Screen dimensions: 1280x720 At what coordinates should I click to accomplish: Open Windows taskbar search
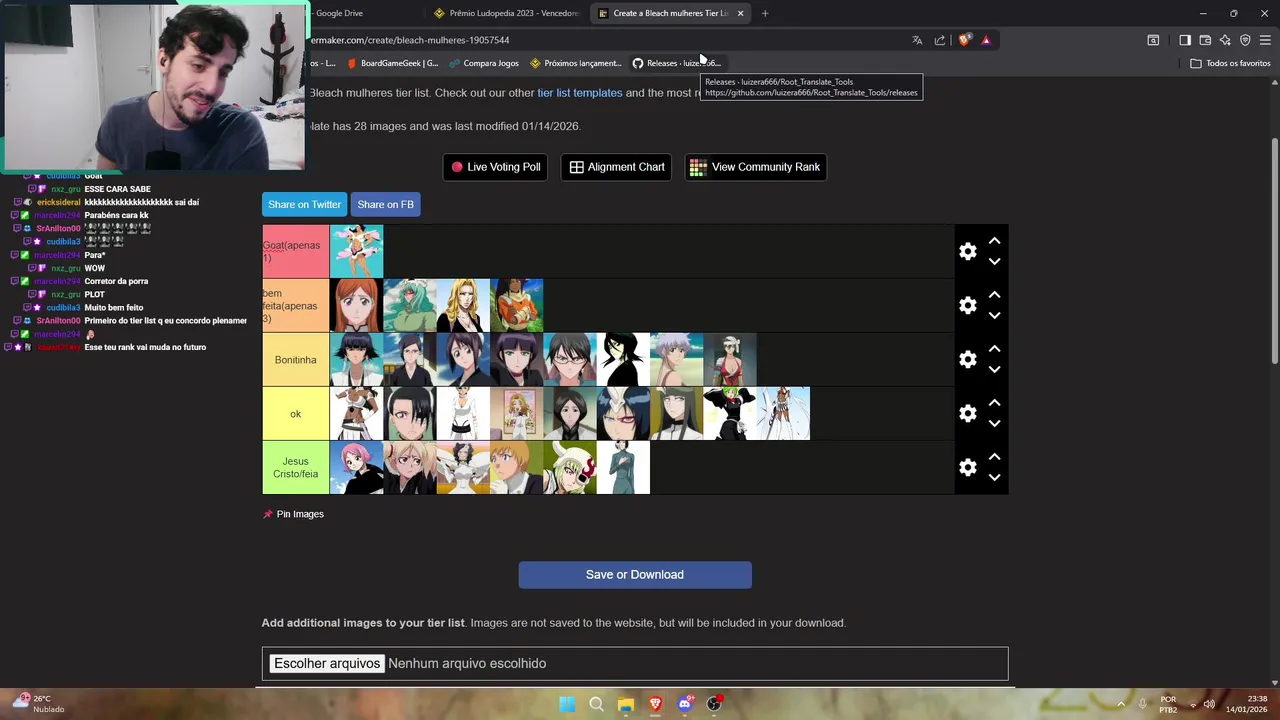pos(596,704)
